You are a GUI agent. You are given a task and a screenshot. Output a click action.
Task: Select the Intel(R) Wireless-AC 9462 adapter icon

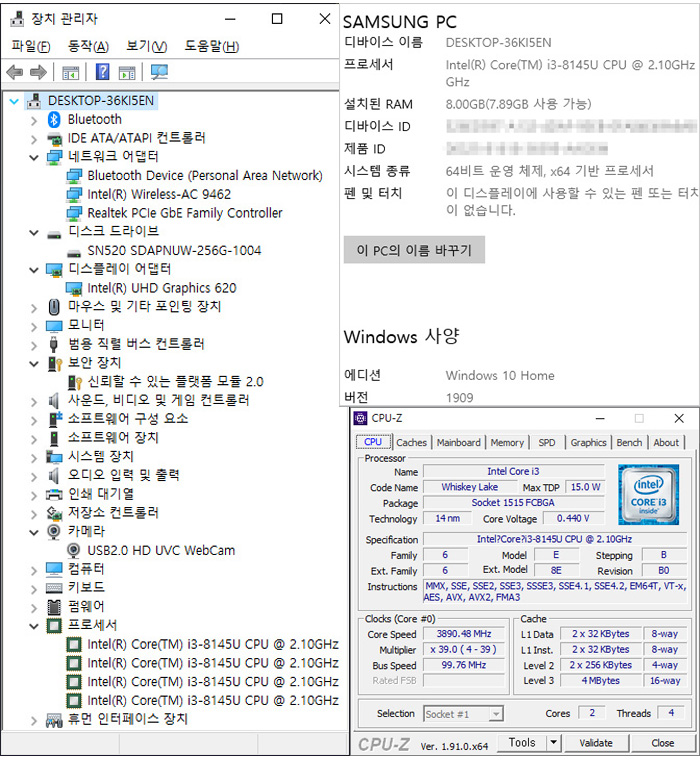[74, 194]
